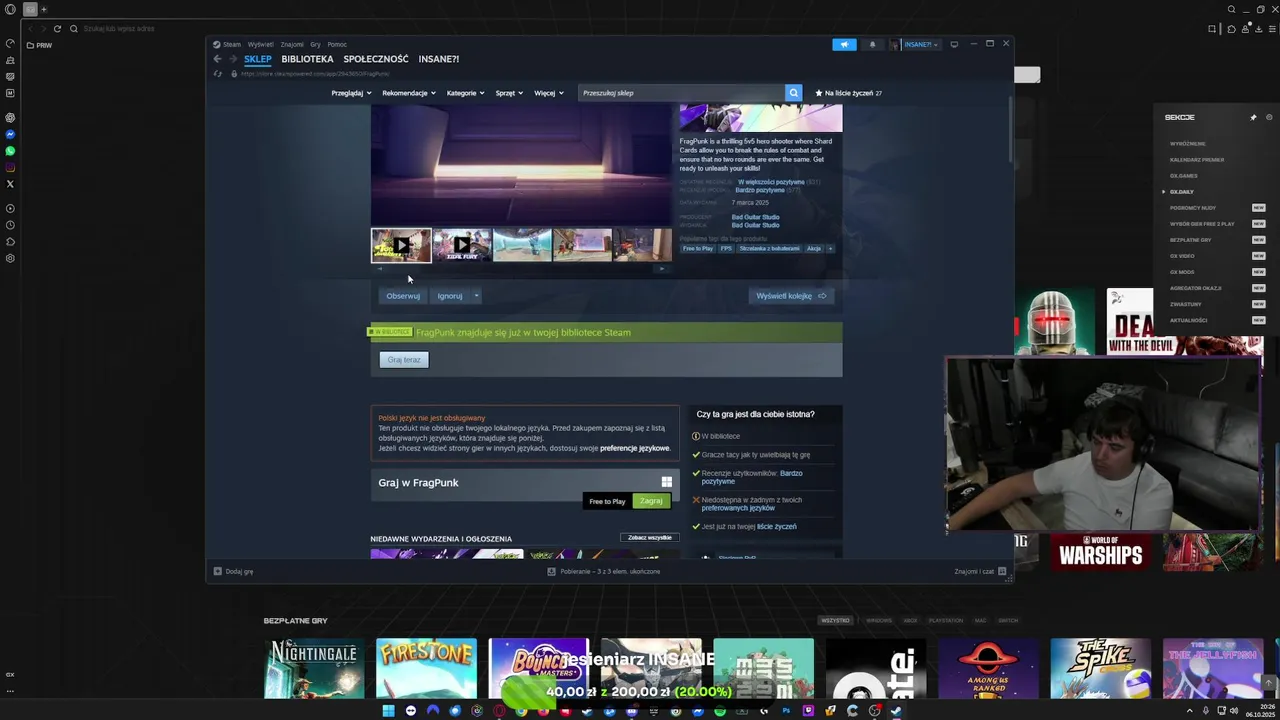Click the store search magnifier button

point(793,93)
